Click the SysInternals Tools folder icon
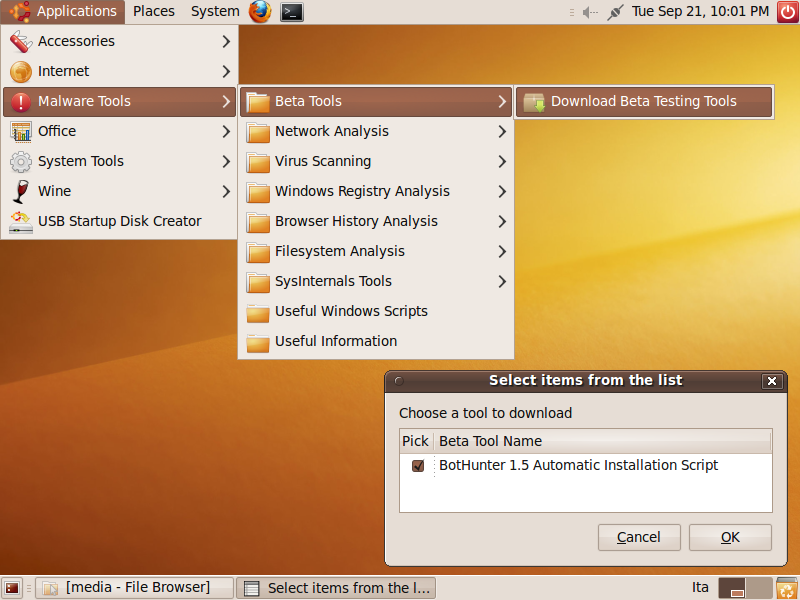This screenshot has height=600, width=800. tap(258, 282)
